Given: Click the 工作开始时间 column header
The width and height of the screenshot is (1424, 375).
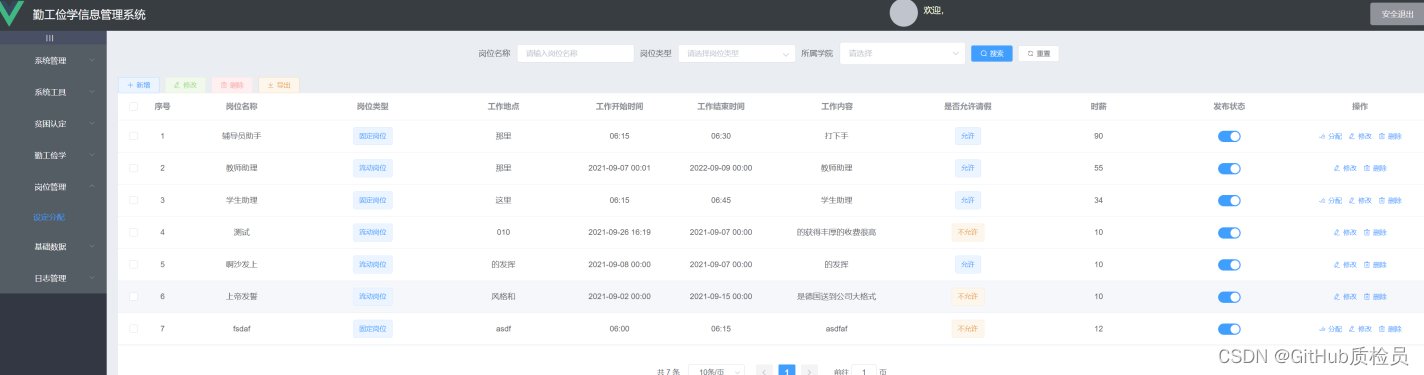Looking at the screenshot, I should pyautogui.click(x=620, y=106).
